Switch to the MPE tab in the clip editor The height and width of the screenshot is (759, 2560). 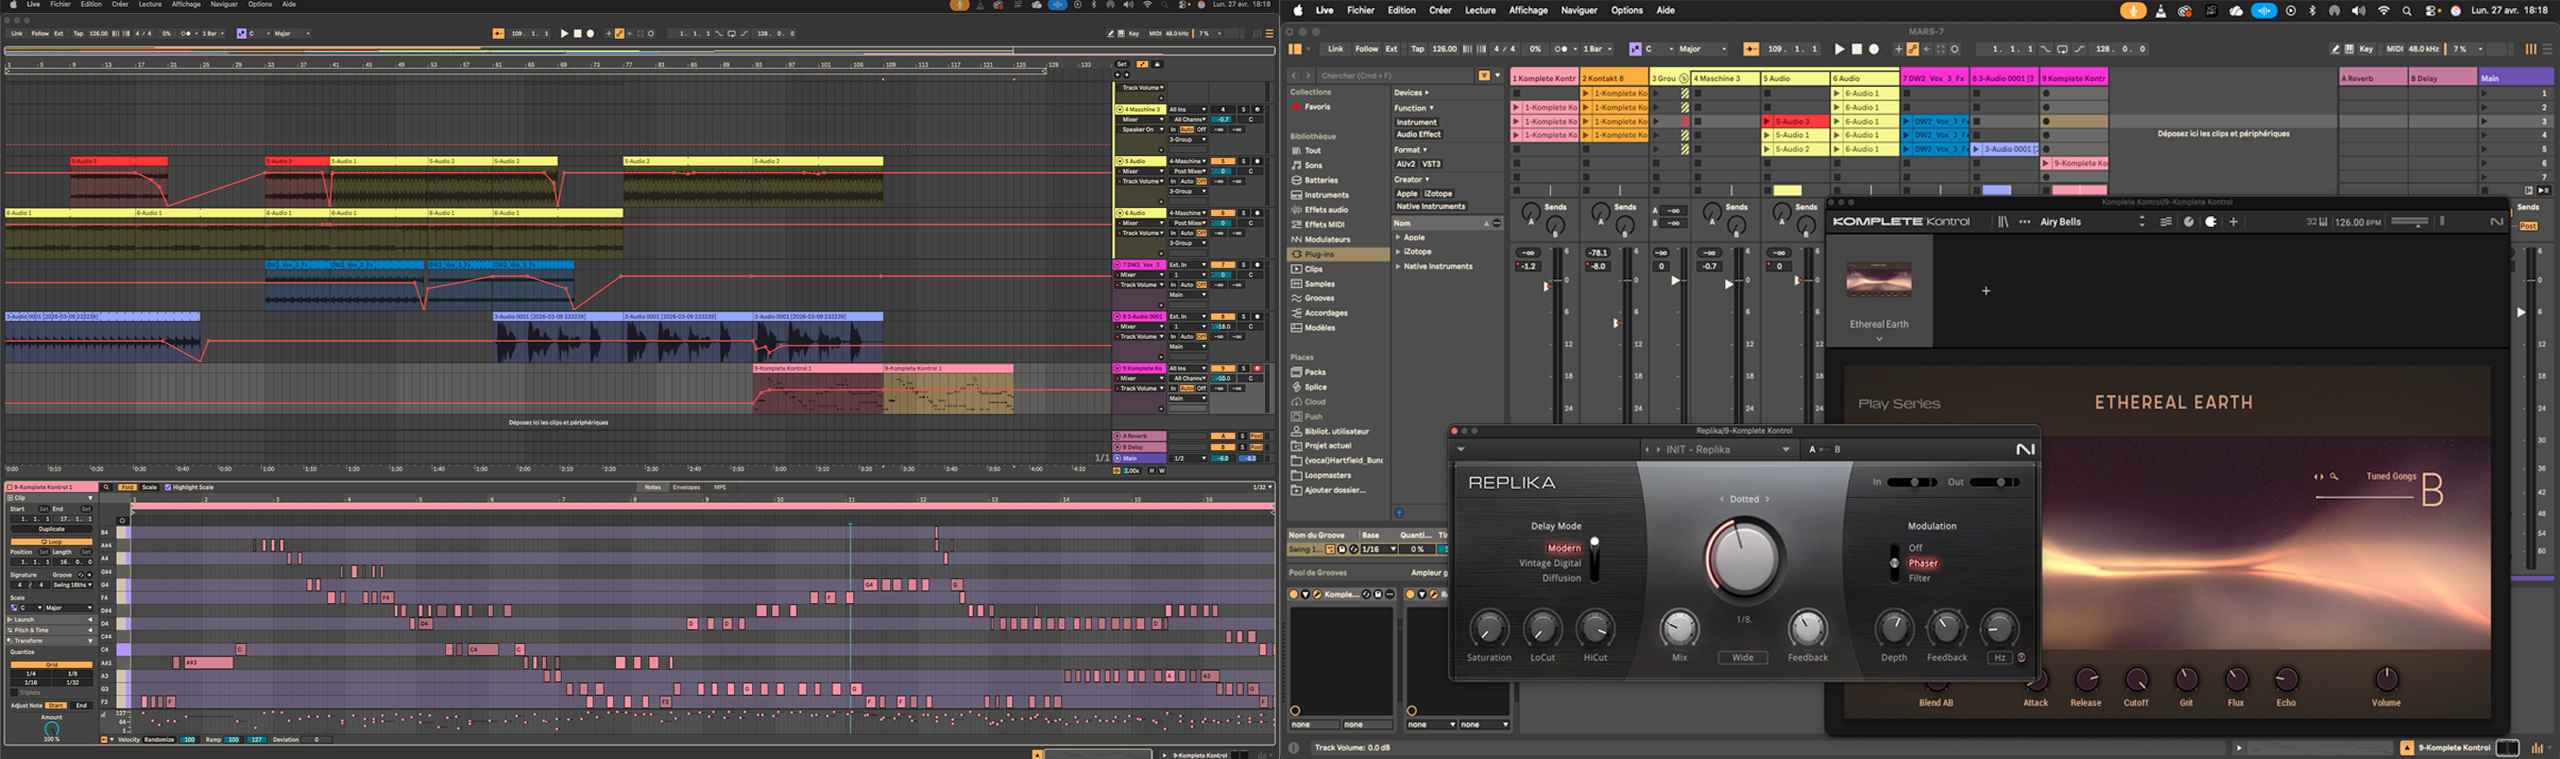tap(720, 488)
